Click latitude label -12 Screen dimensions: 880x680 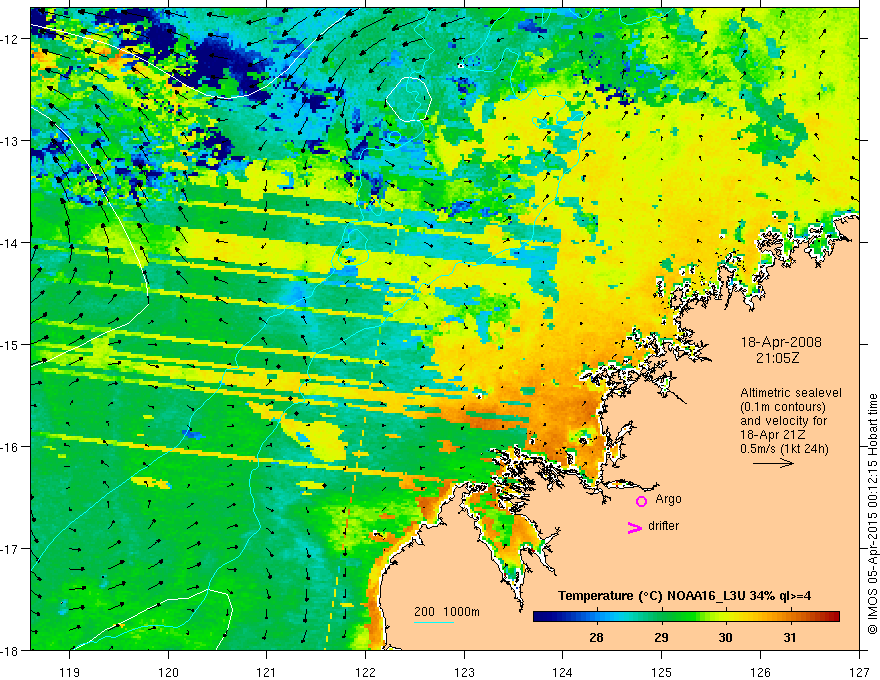pos(12,39)
